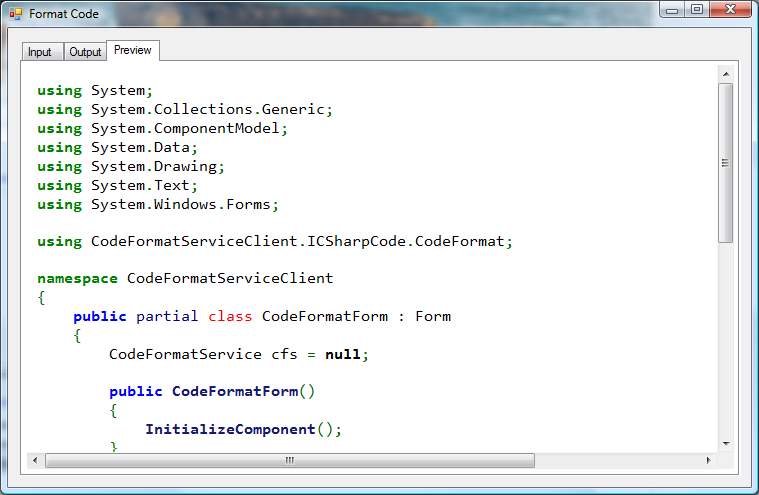Click the InitializeComponent method call in code

[230, 429]
